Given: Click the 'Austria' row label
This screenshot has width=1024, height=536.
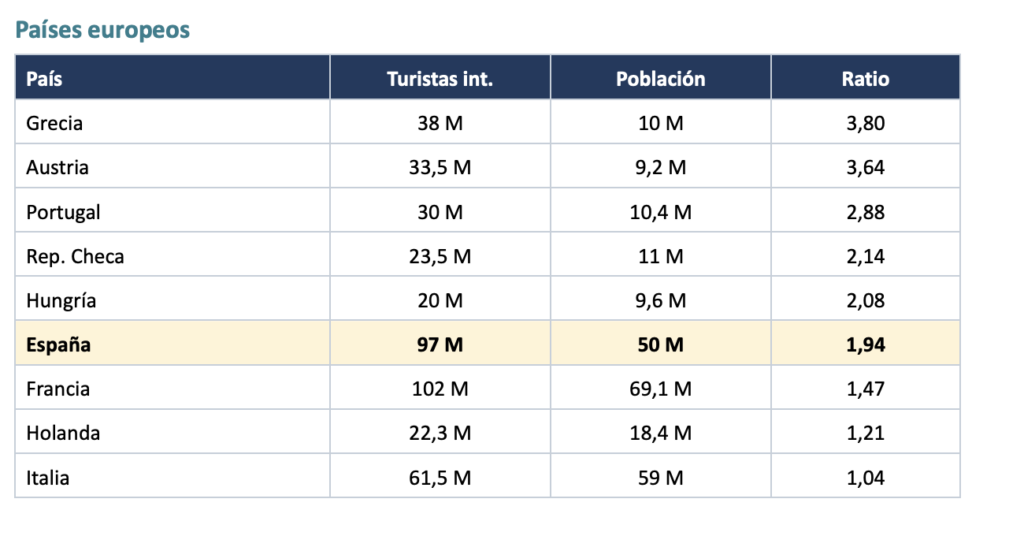Looking at the screenshot, I should click(172, 166).
